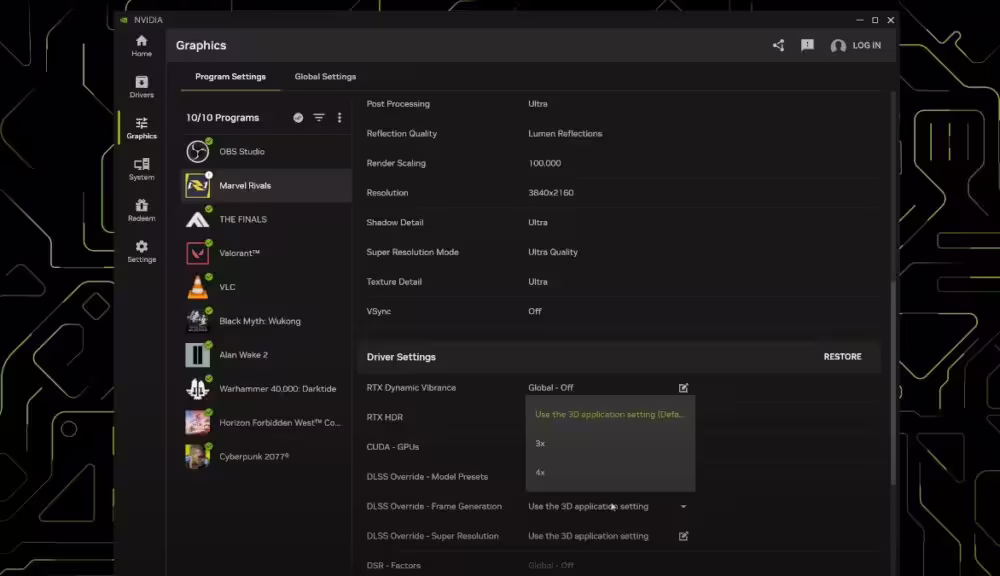
Task: Open the System section
Action: (x=142, y=170)
